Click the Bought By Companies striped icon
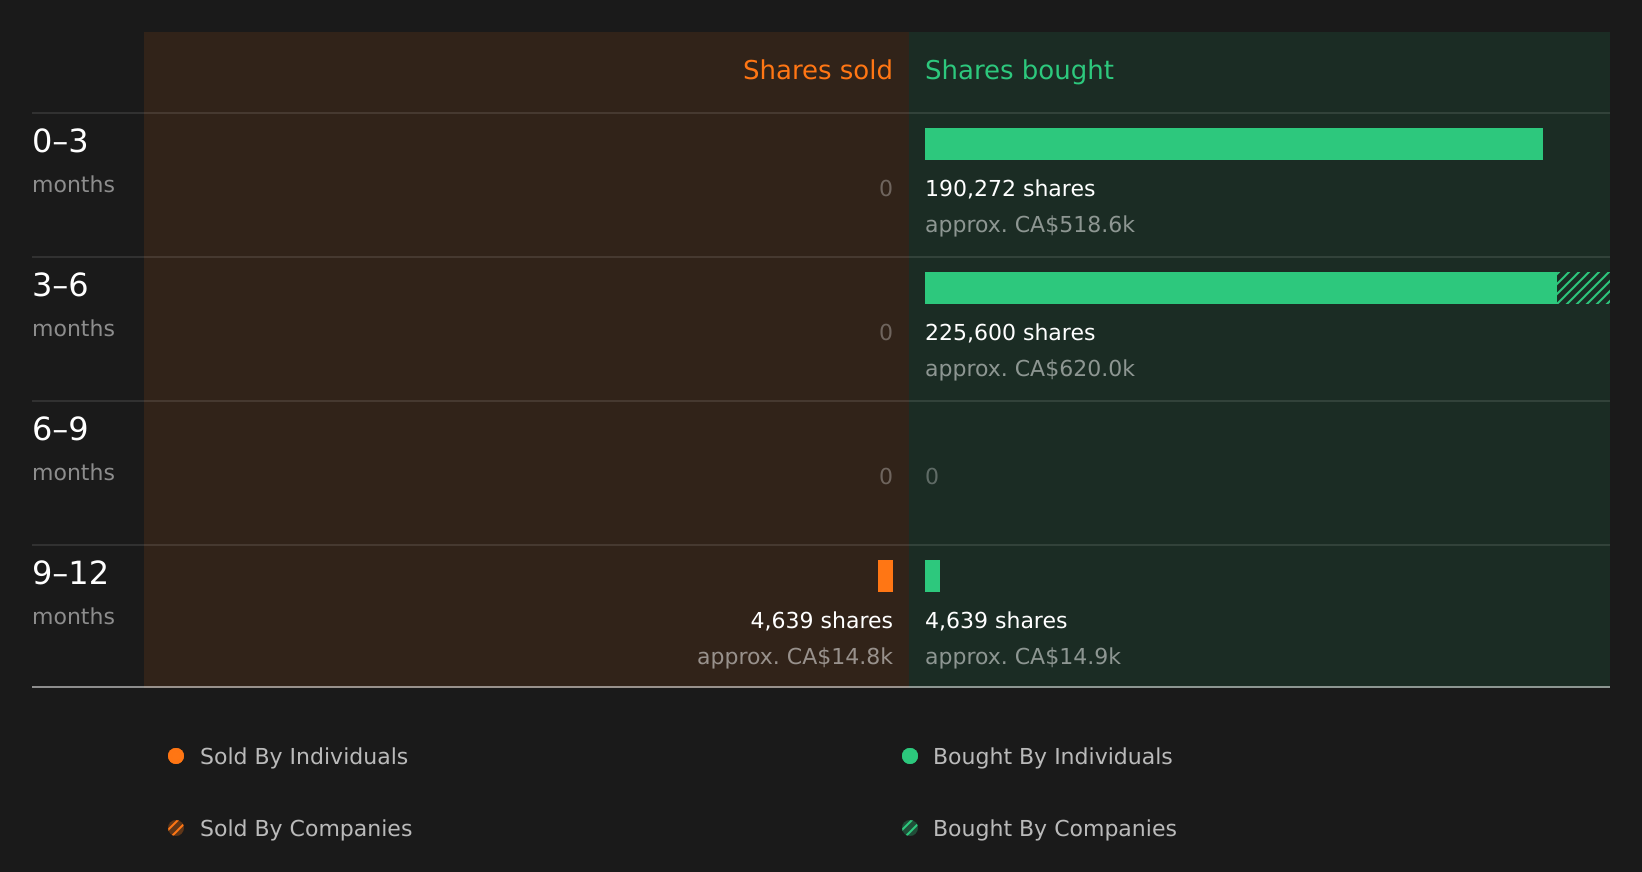Image resolution: width=1642 pixels, height=872 pixels. 910,828
